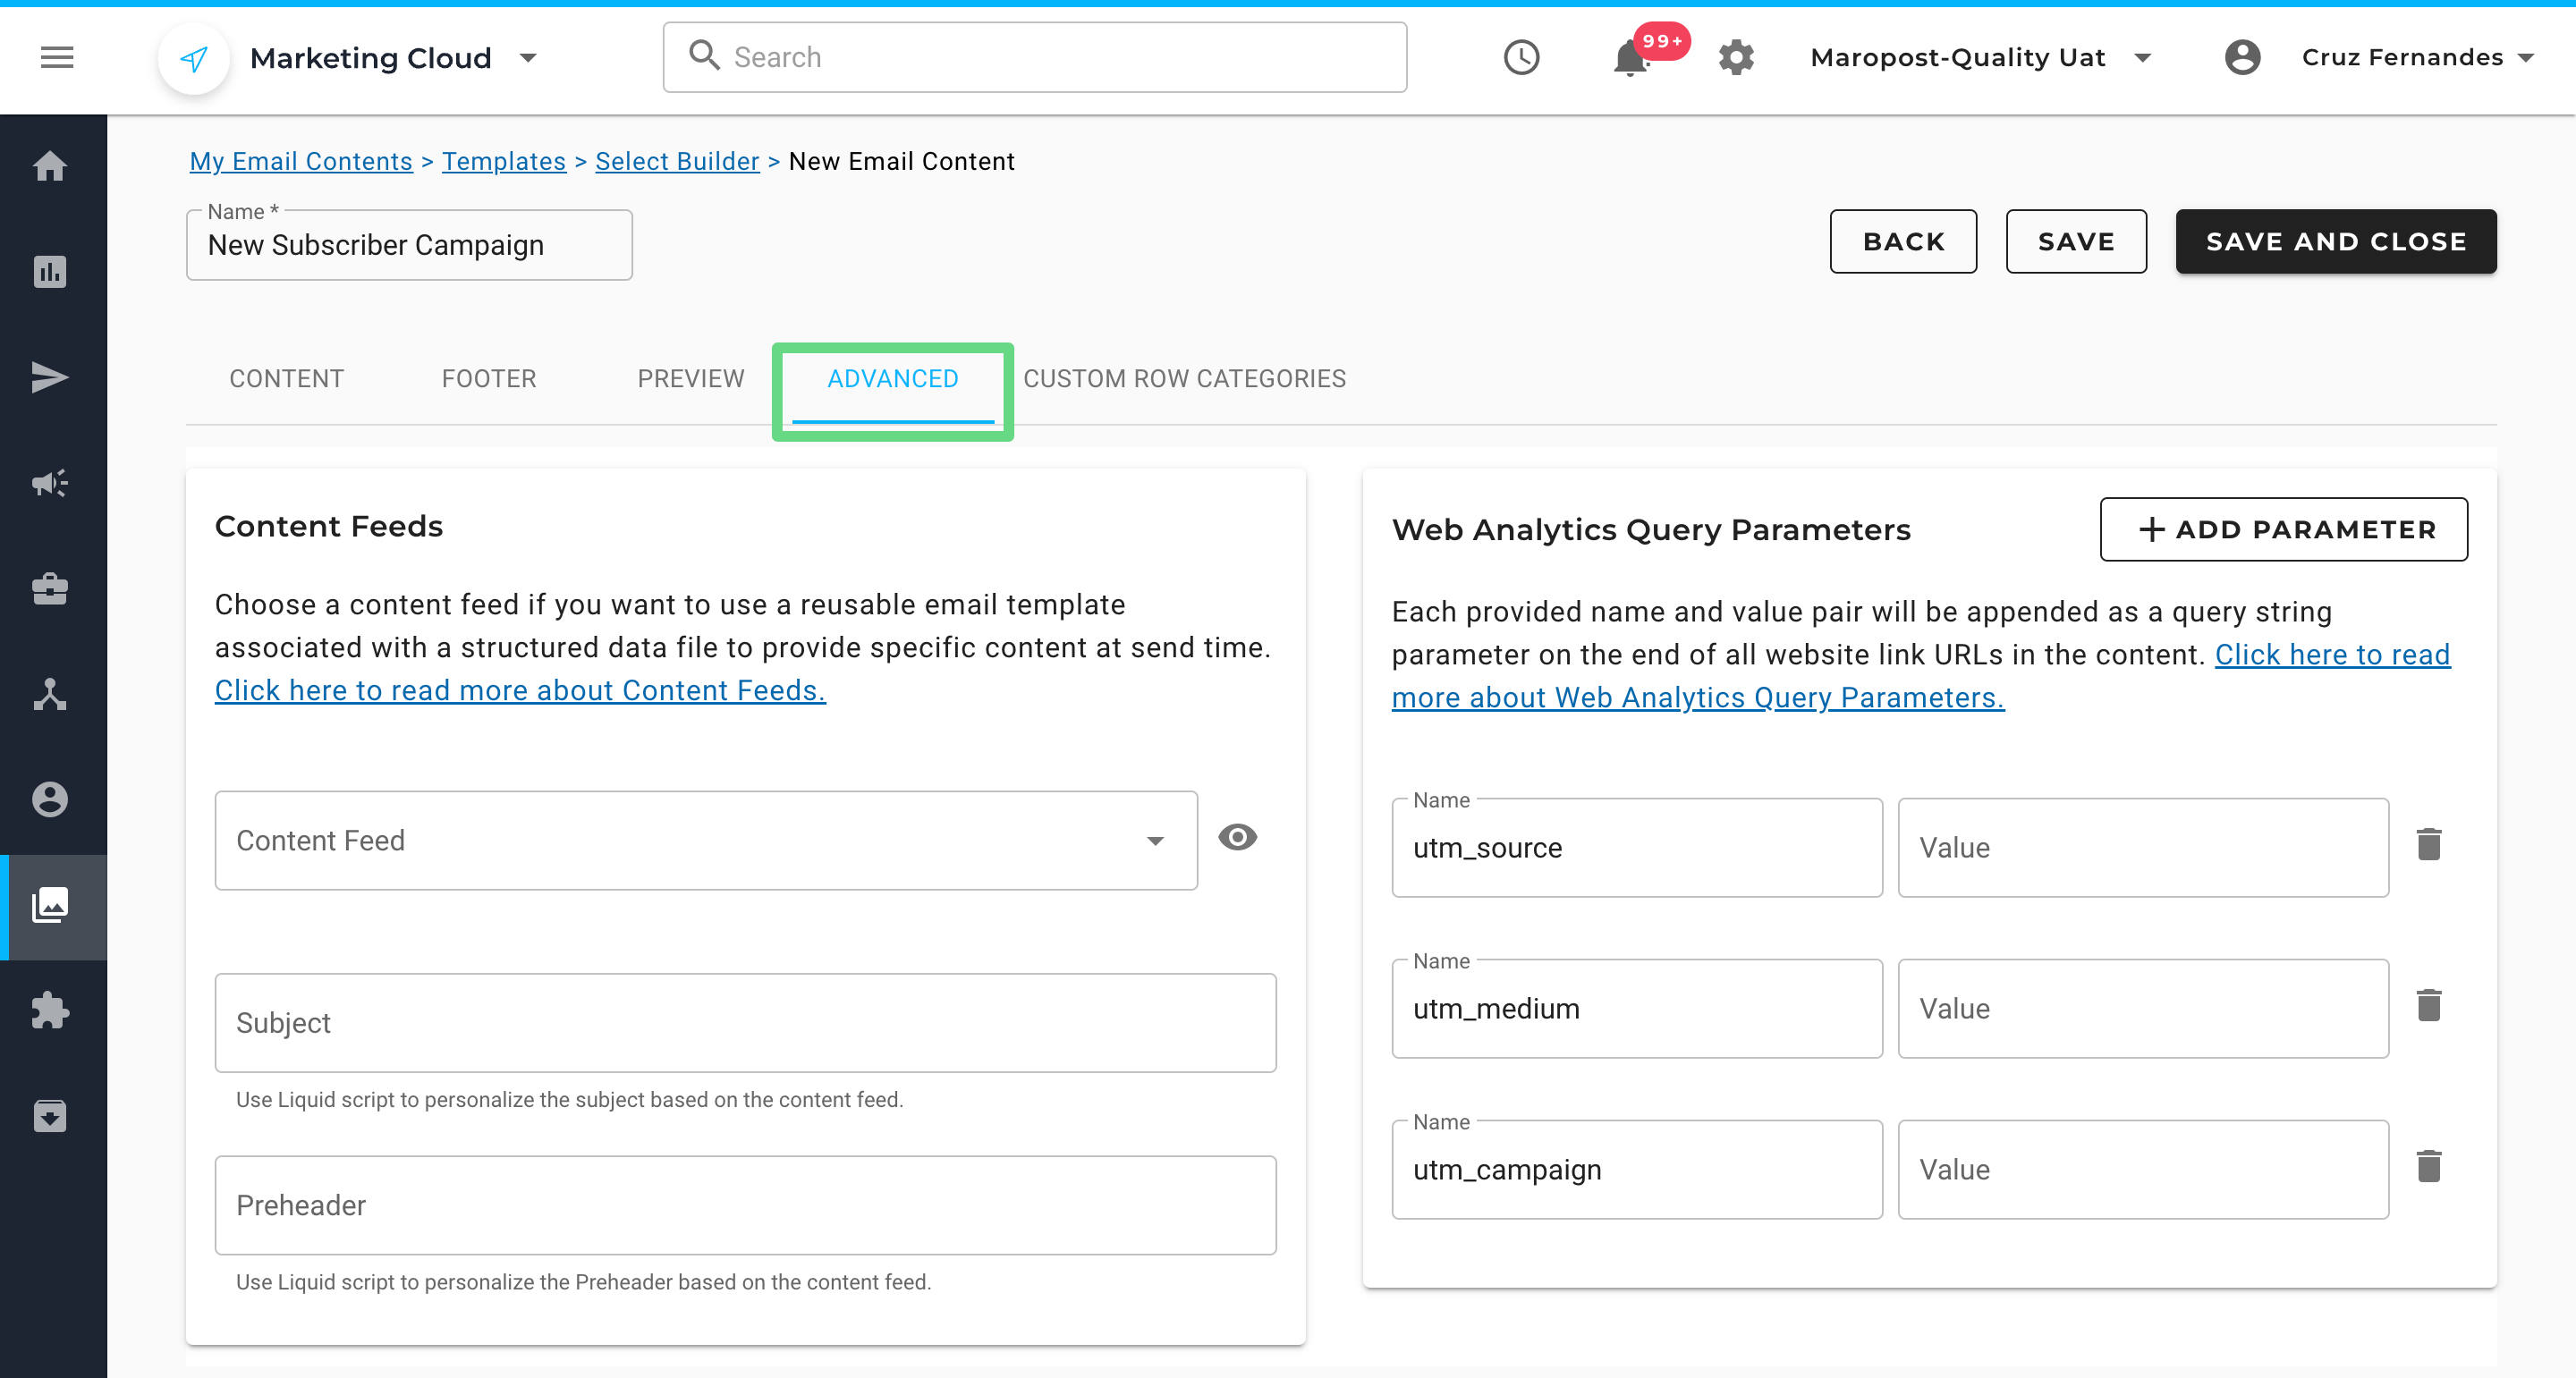The width and height of the screenshot is (2576, 1378).
Task: Open the hamburger navigation menu
Action: pos(57,57)
